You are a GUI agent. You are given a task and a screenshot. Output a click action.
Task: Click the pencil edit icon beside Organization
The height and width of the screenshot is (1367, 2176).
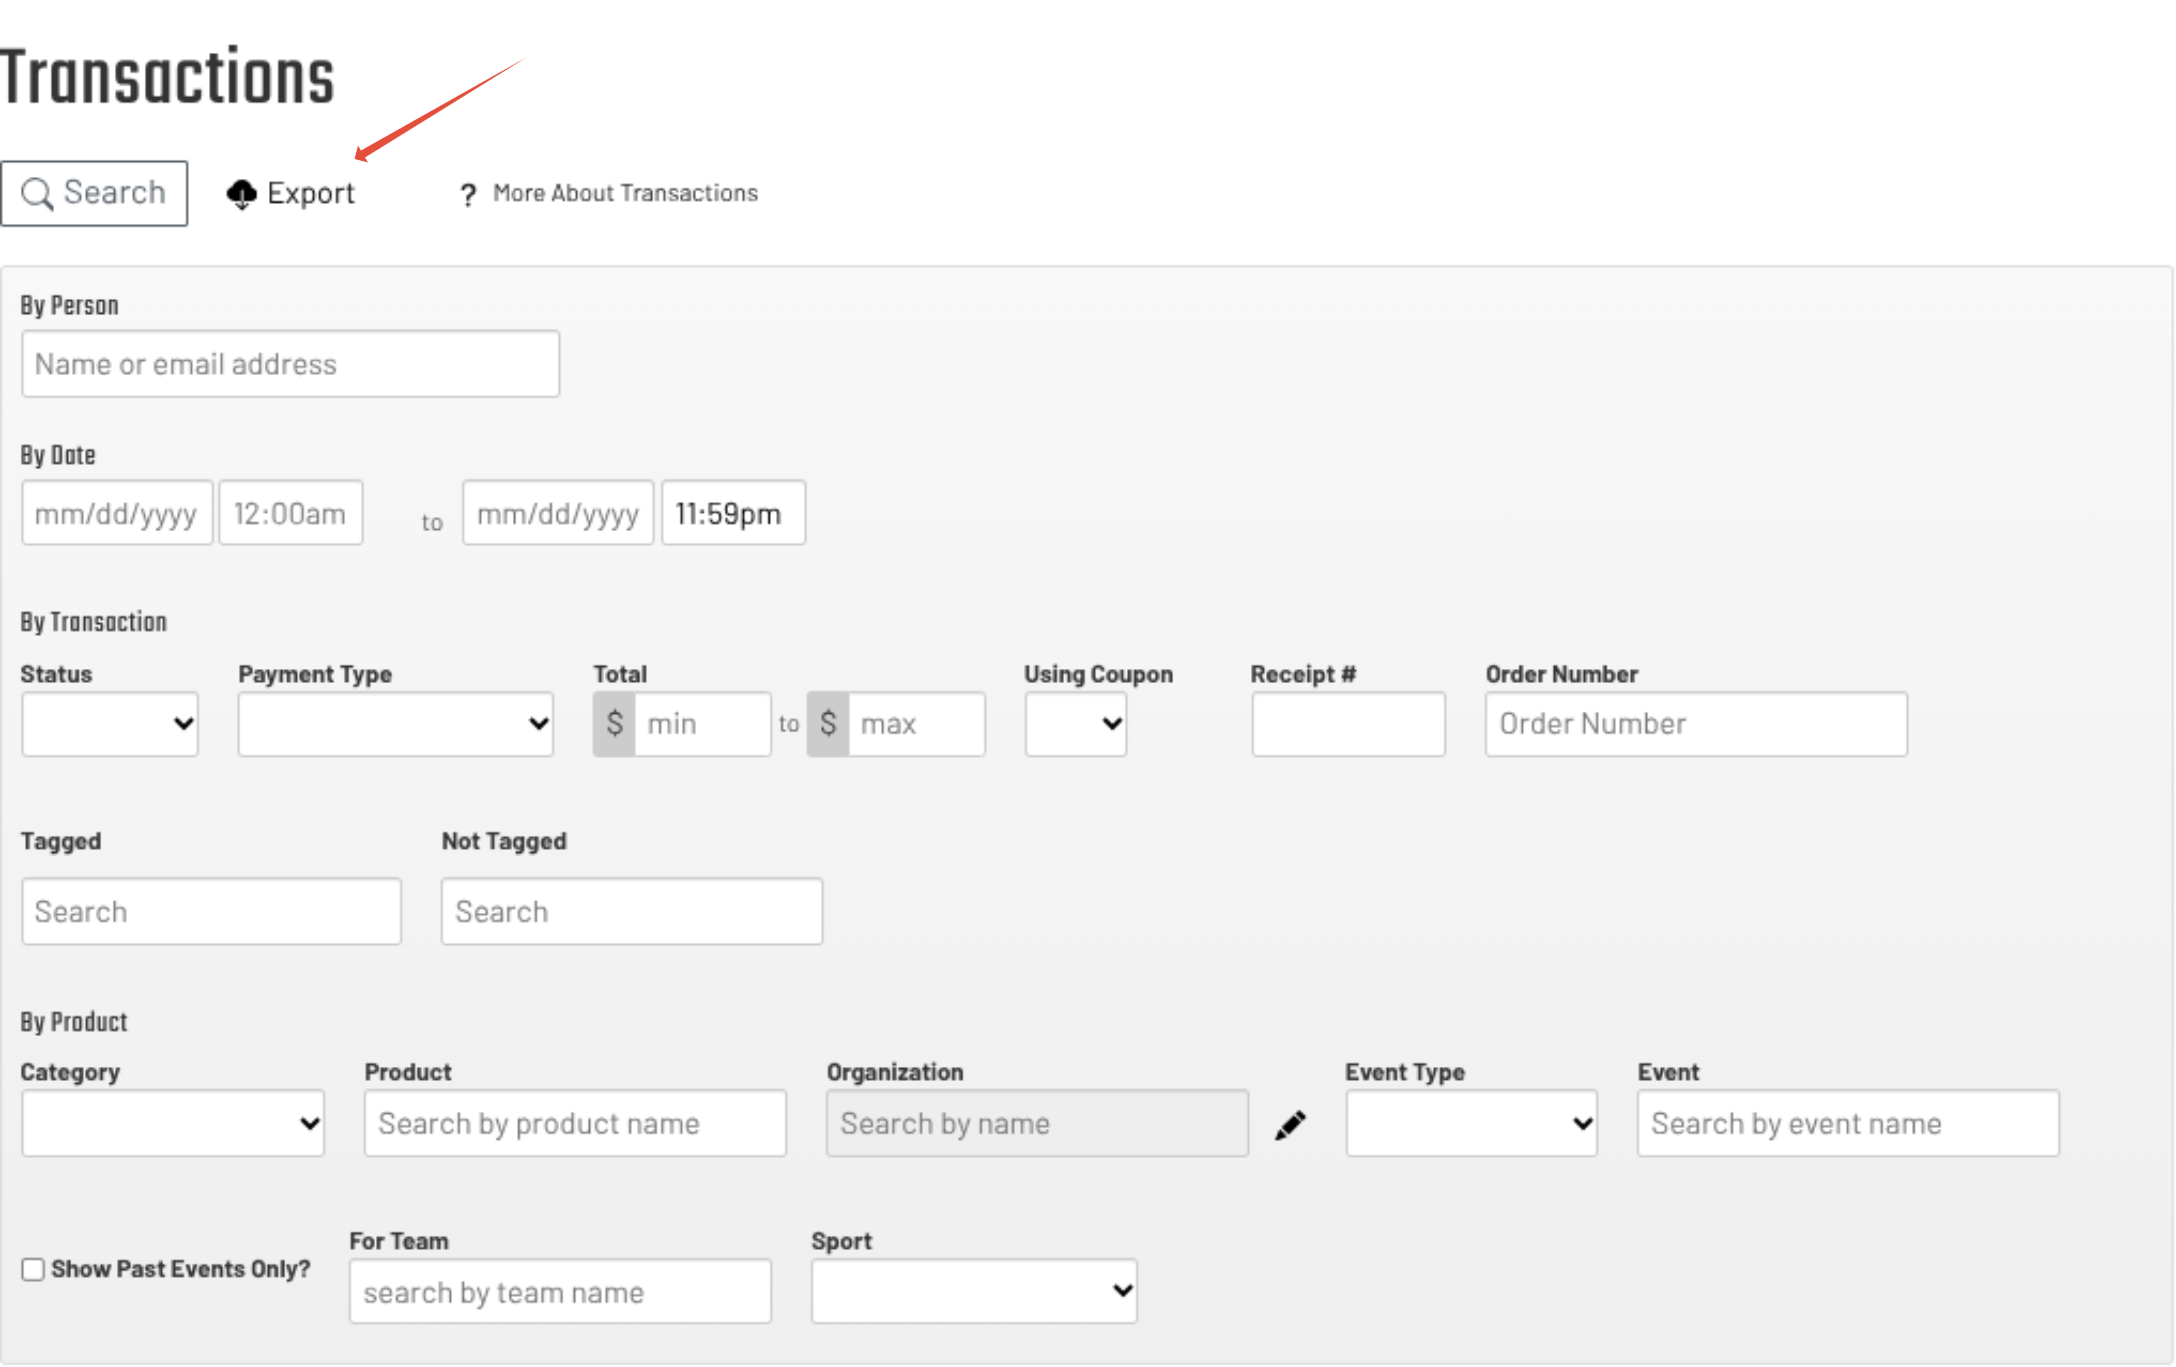(1290, 1125)
